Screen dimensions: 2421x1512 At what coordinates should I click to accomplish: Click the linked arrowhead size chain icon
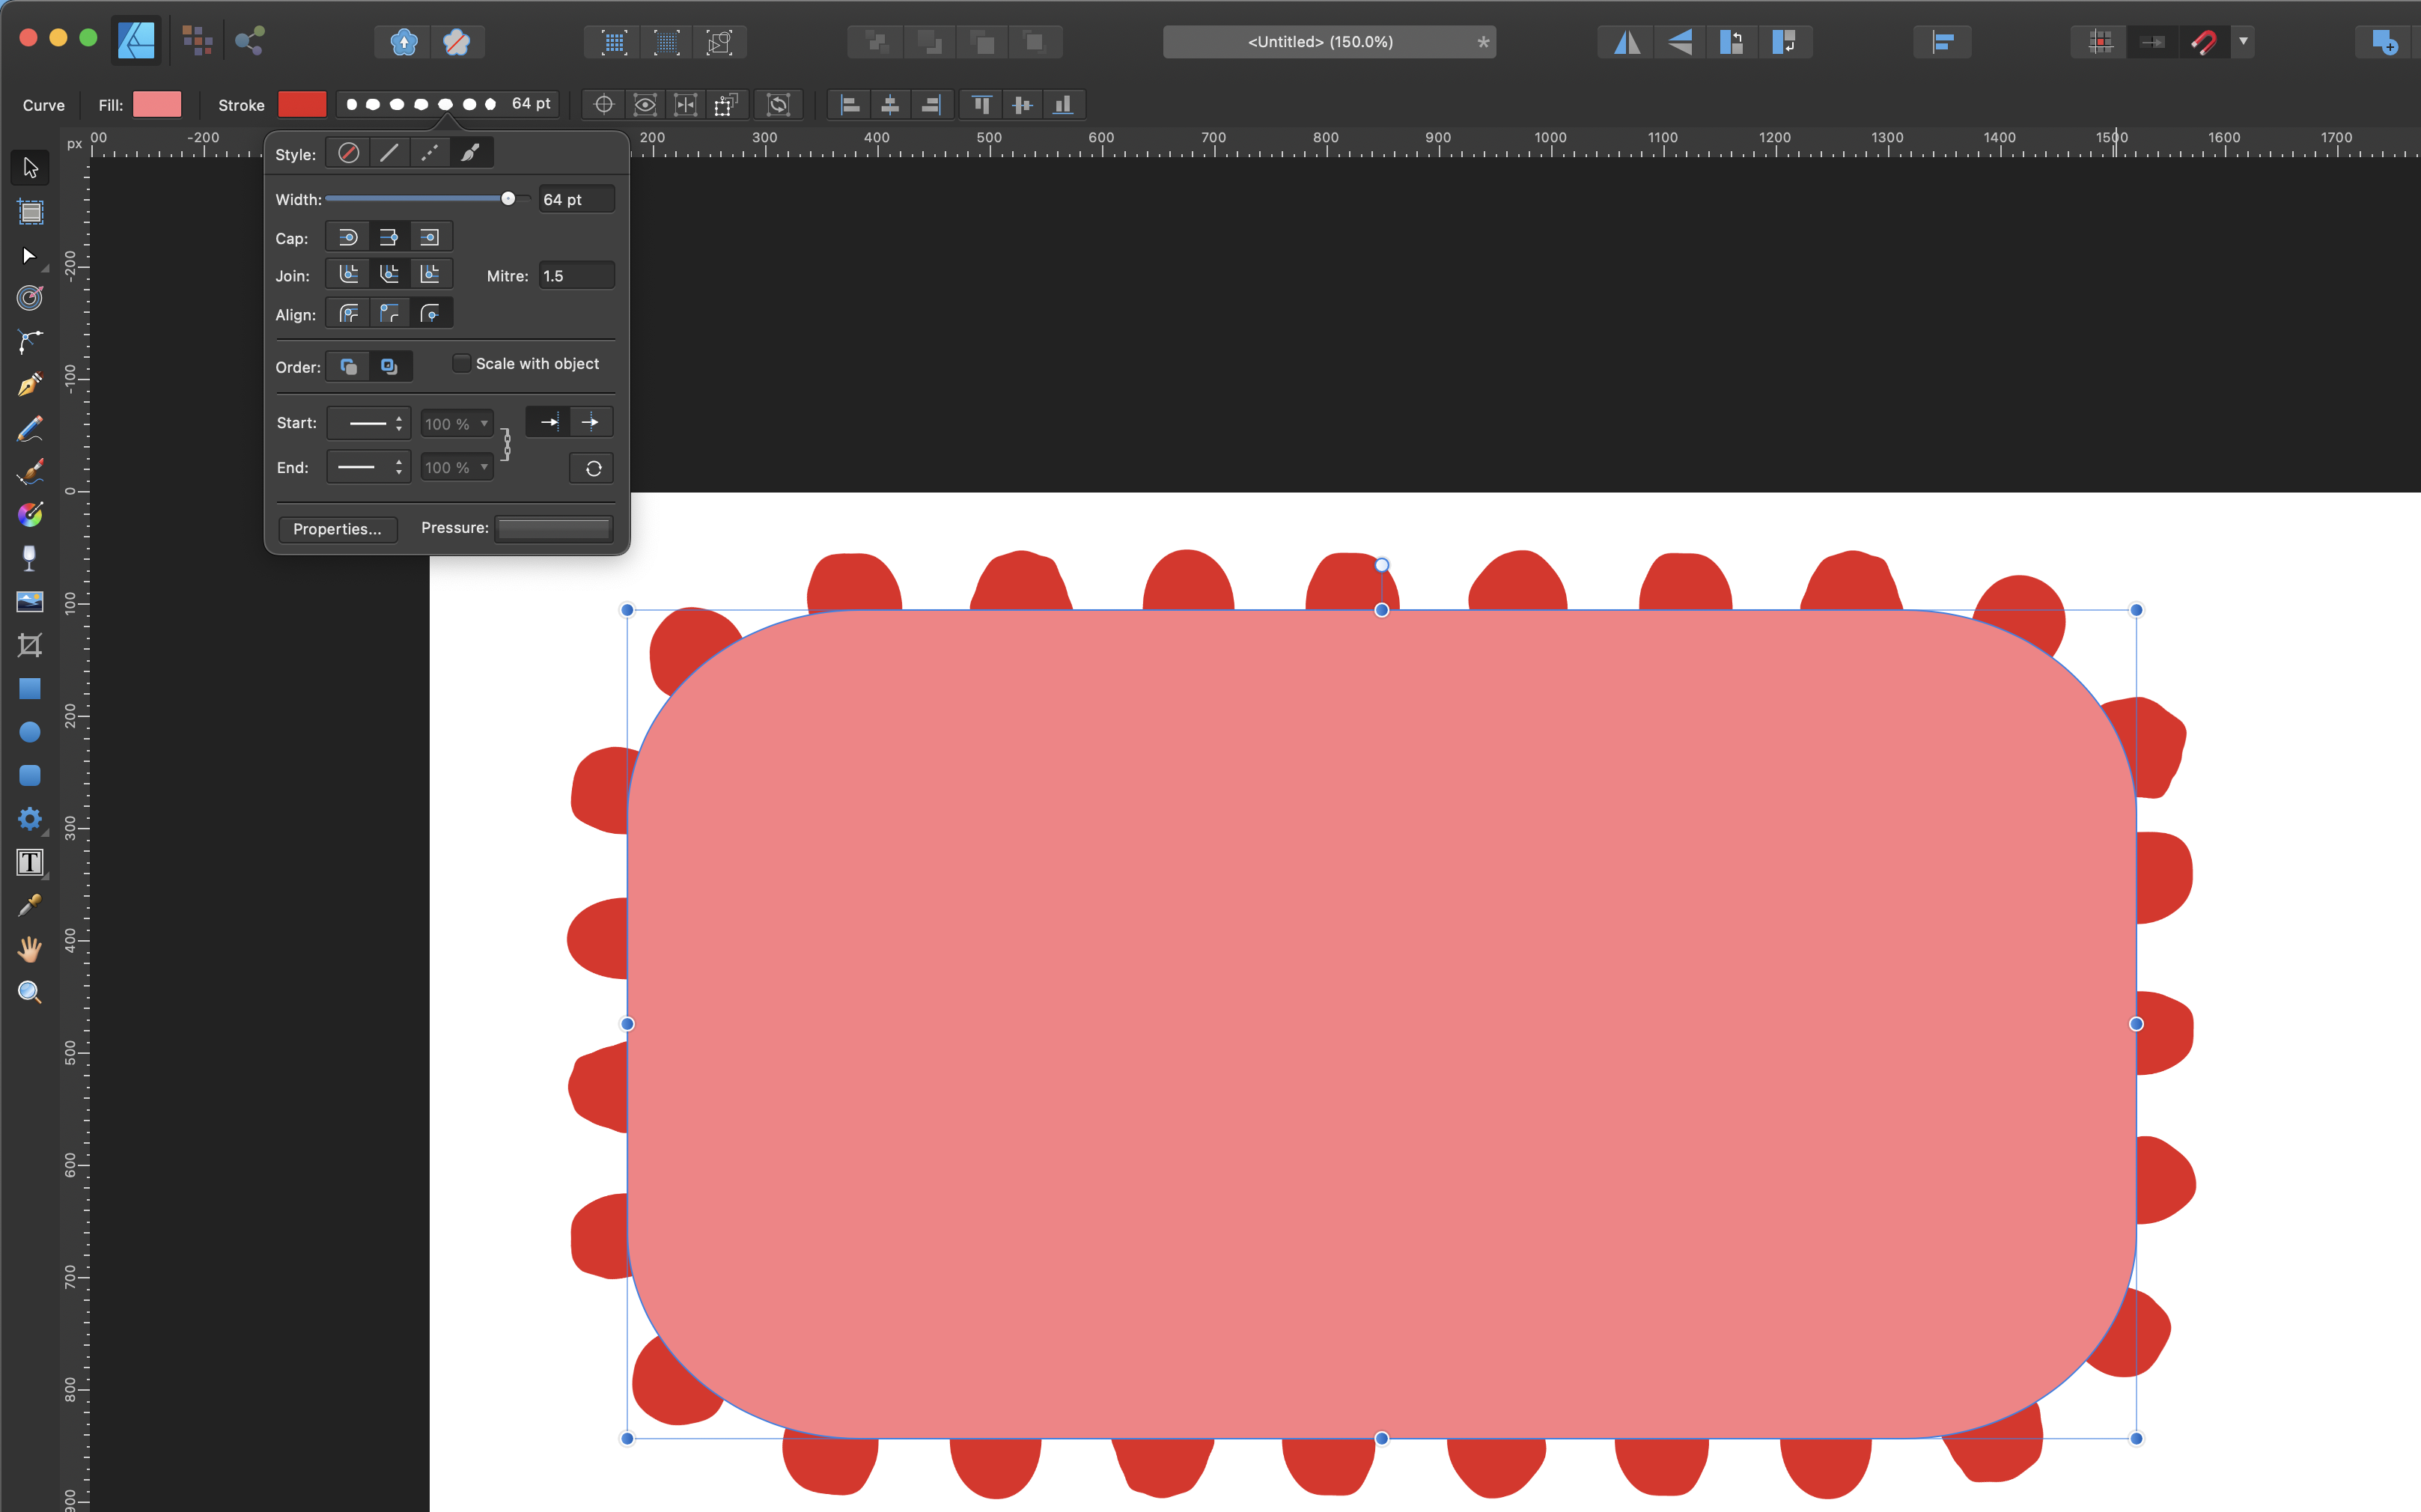point(506,445)
